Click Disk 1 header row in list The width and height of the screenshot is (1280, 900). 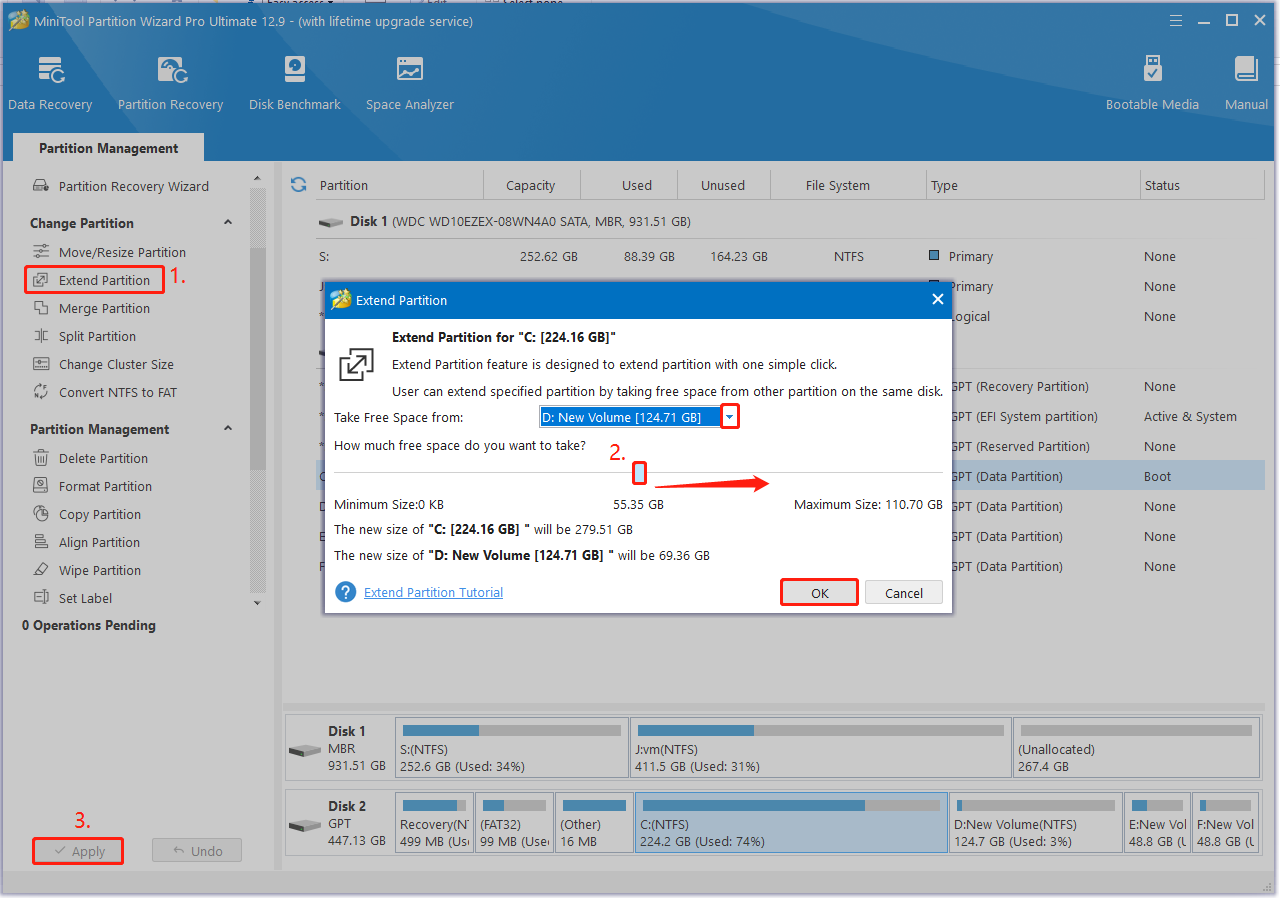point(790,221)
